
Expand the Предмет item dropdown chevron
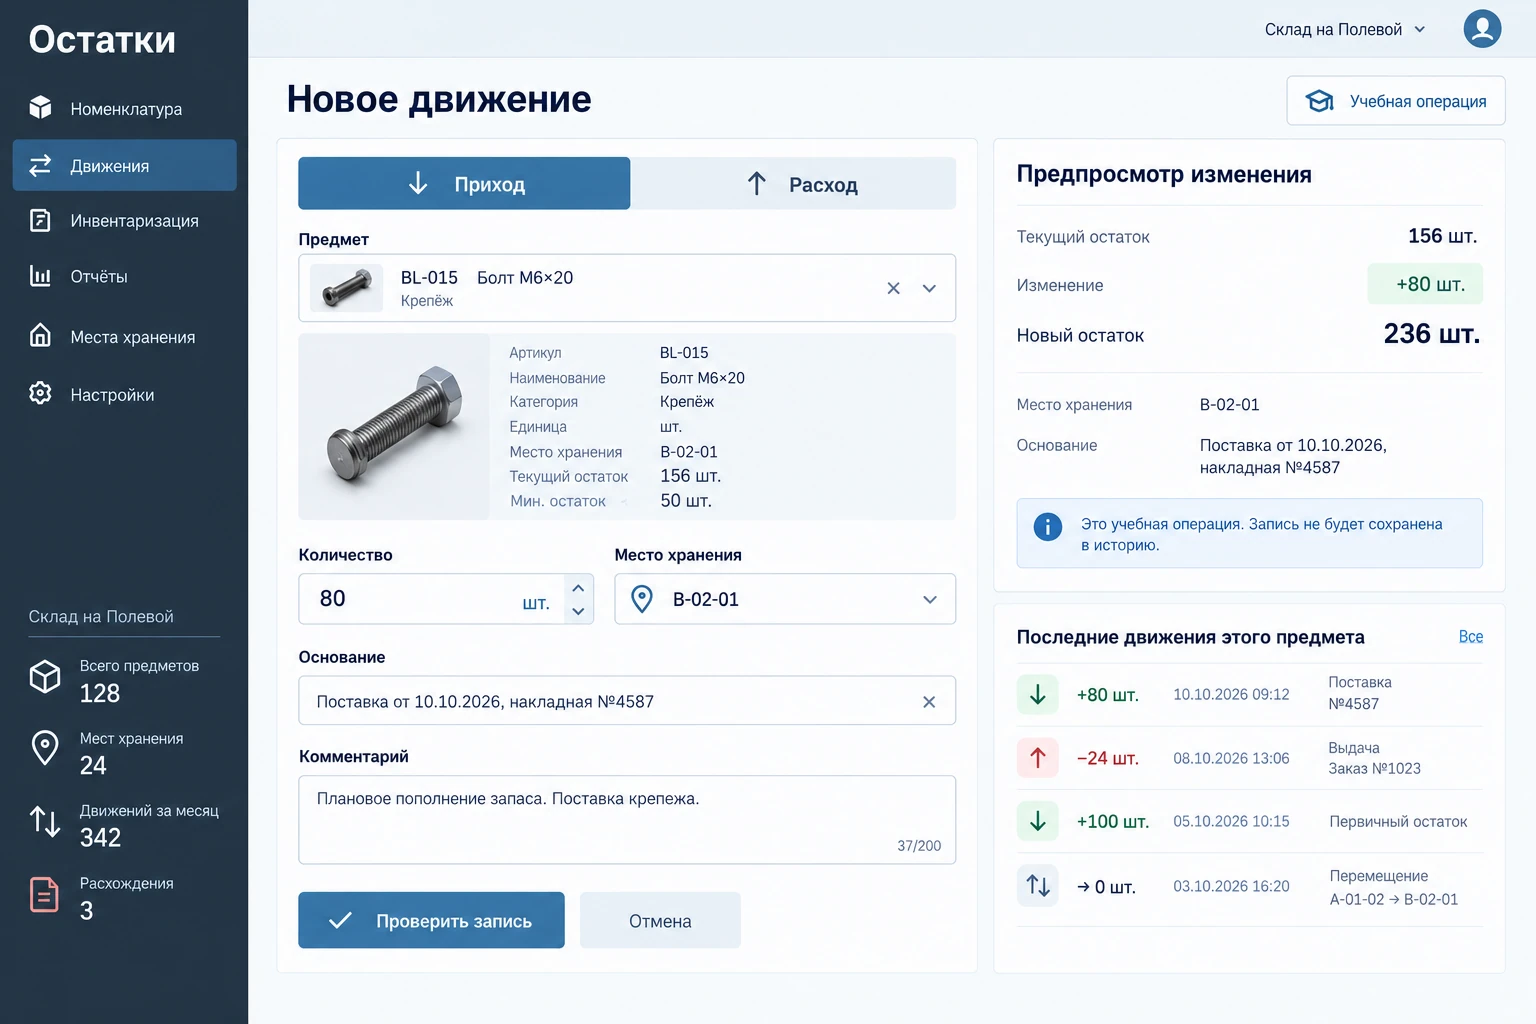pos(929,288)
